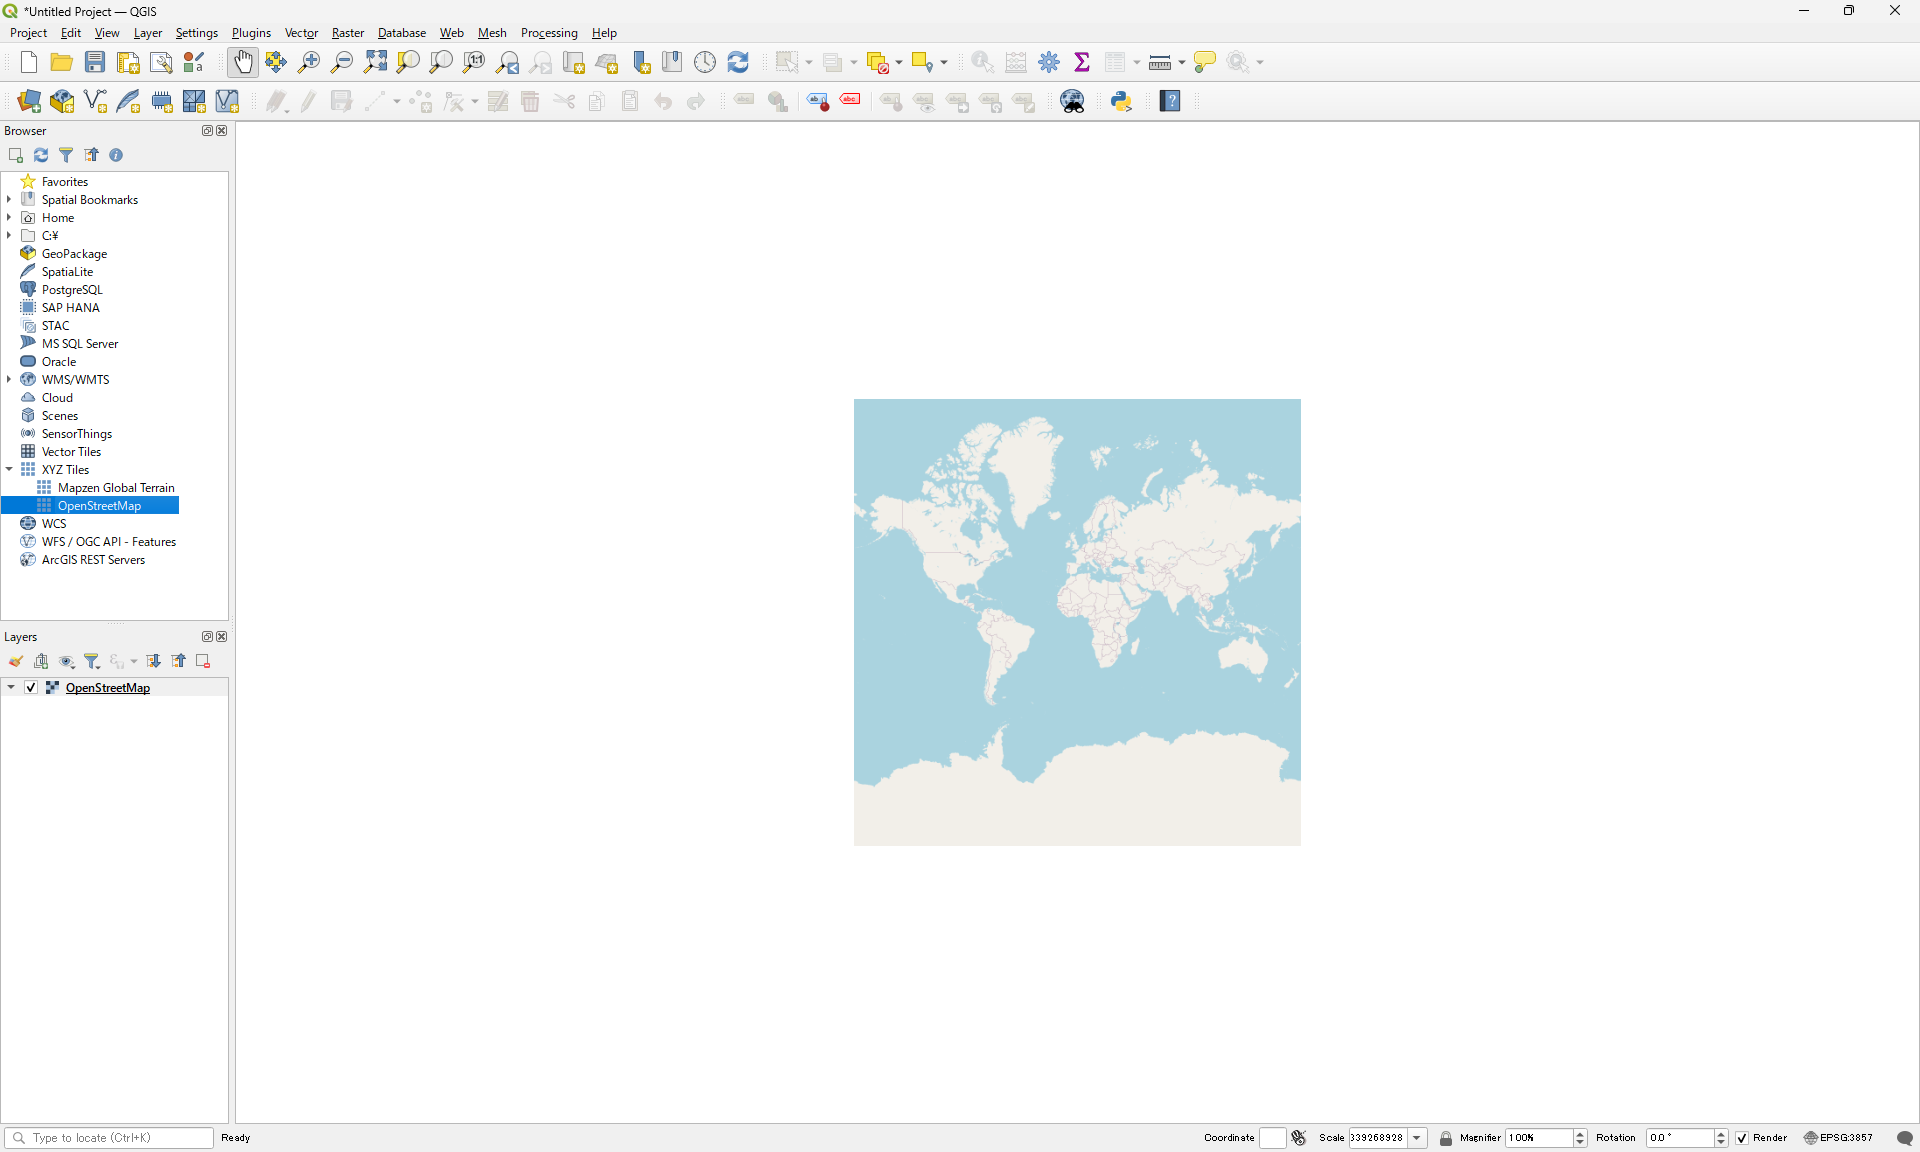Toggle the scale lock icon

coord(1445,1138)
